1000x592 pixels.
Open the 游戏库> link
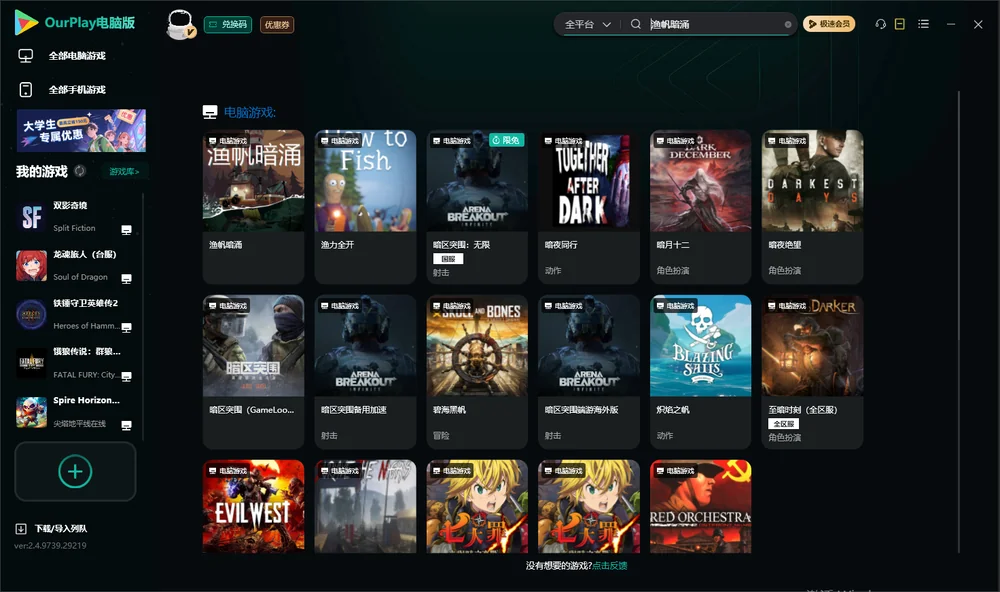pos(124,172)
